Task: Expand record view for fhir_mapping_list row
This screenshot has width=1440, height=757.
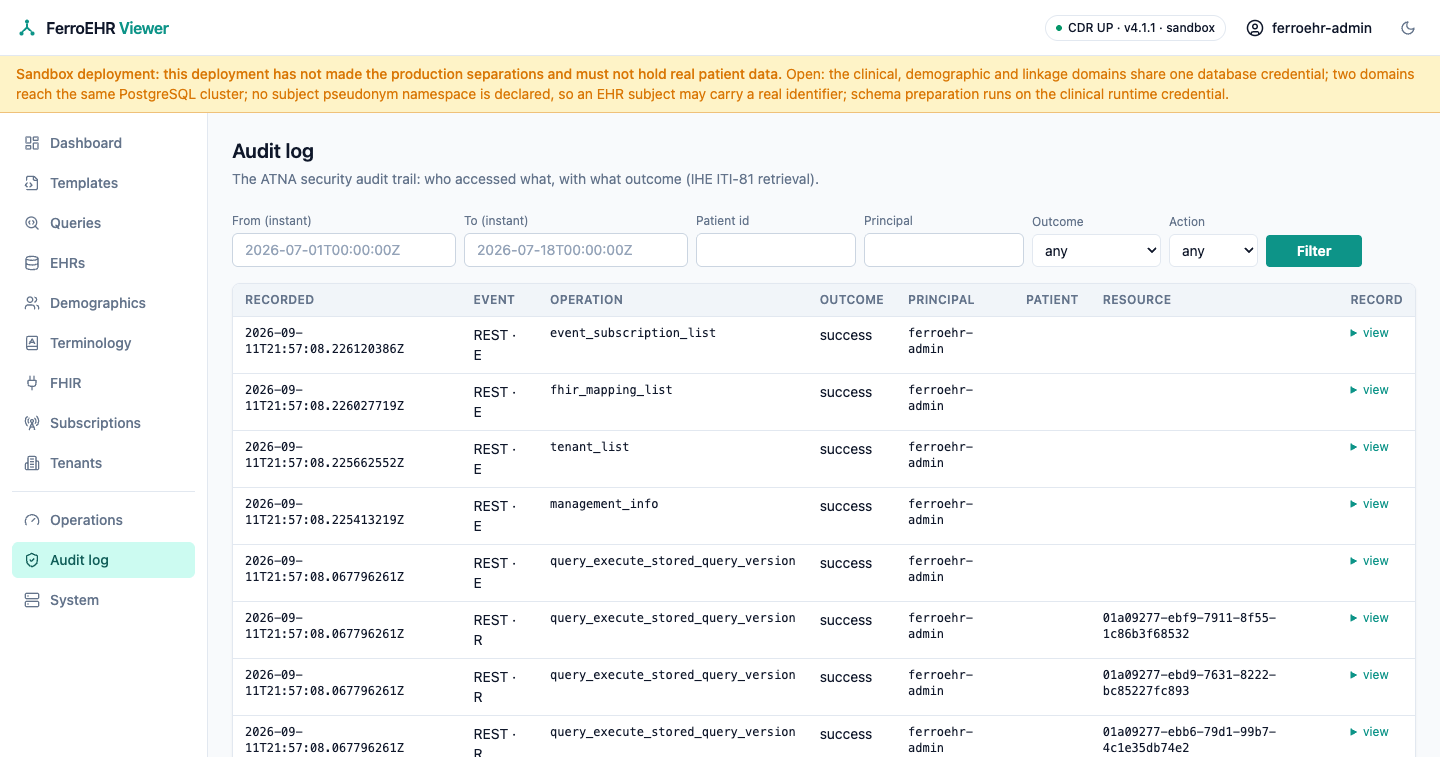Action: (1370, 390)
